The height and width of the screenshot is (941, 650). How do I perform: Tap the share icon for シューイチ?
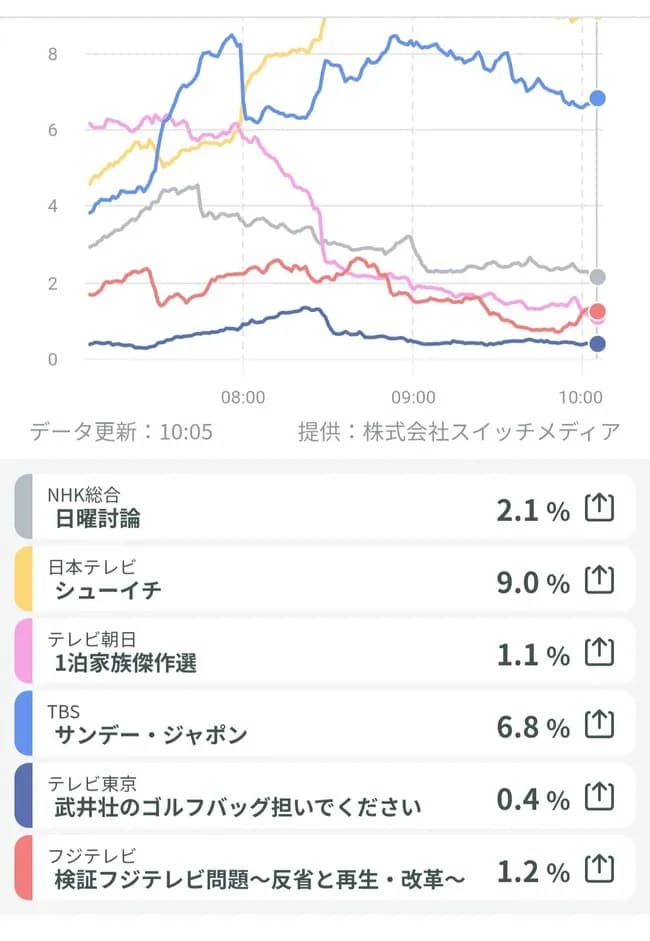599,580
